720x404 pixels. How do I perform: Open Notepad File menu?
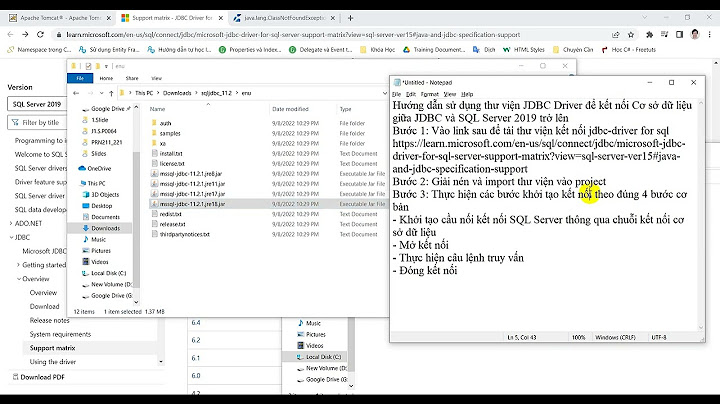[397, 94]
